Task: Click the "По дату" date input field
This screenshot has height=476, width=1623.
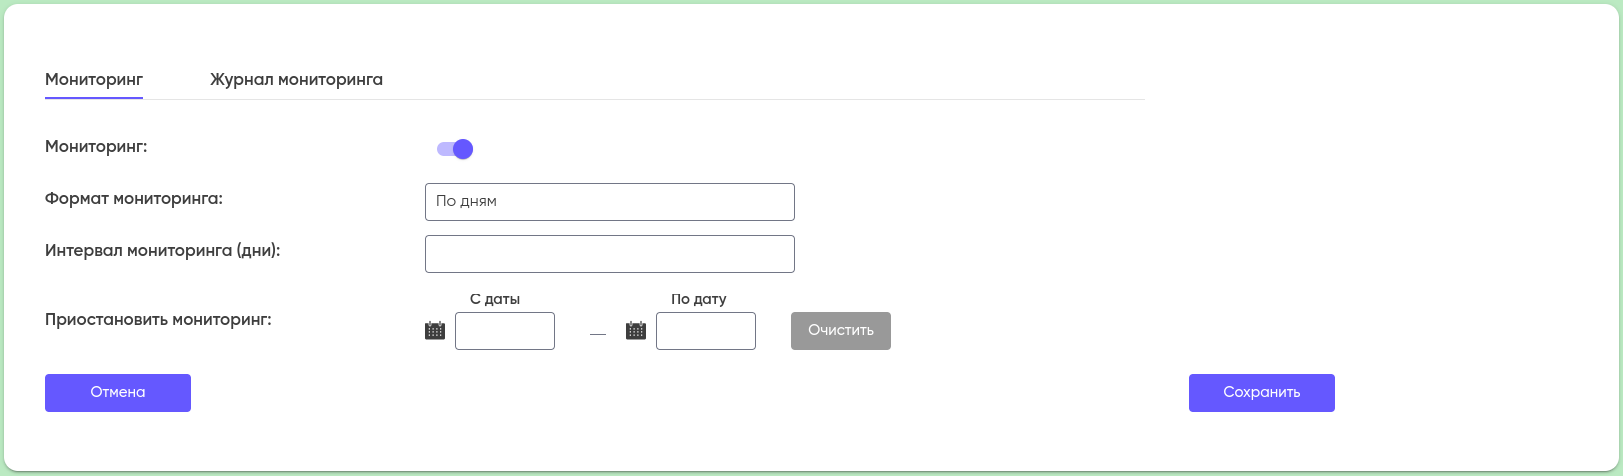Action: pyautogui.click(x=706, y=331)
